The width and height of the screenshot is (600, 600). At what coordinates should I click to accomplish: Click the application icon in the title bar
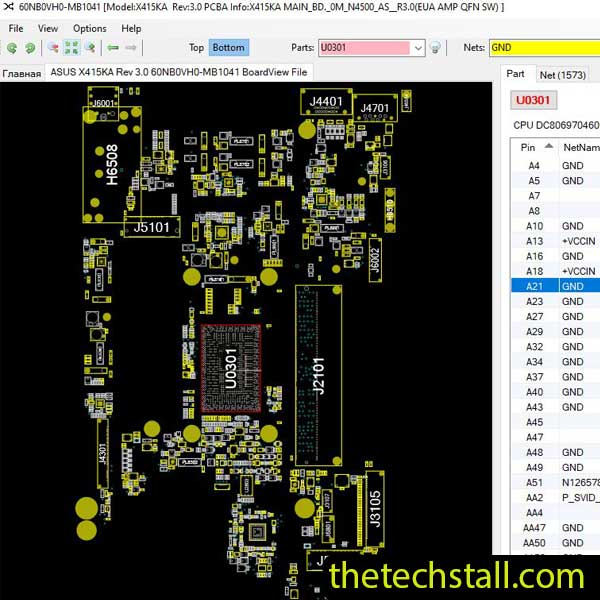point(8,7)
